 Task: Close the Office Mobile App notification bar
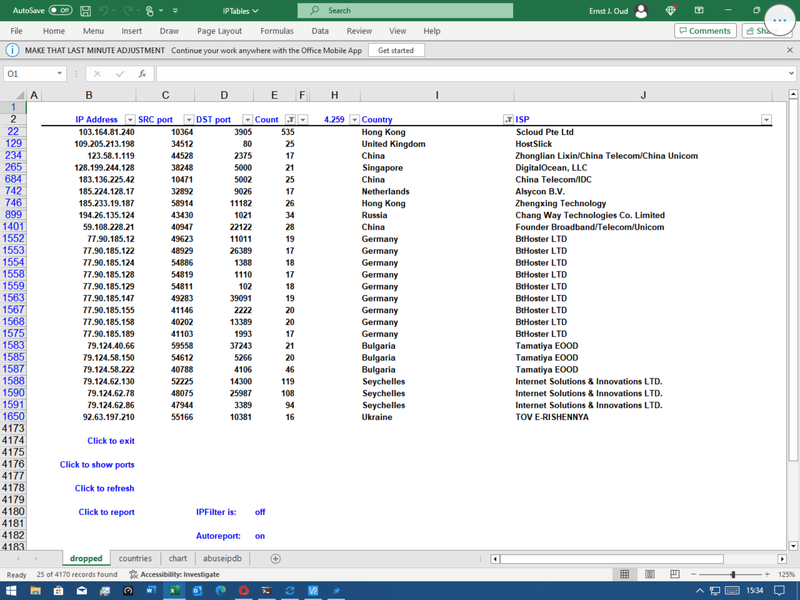(790, 50)
